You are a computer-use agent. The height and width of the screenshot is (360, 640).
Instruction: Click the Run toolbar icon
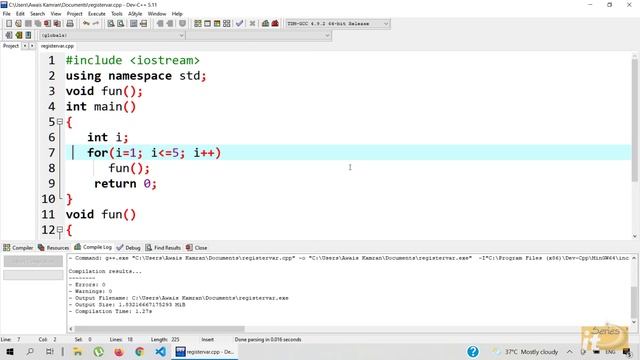pyautogui.click(x=207, y=24)
